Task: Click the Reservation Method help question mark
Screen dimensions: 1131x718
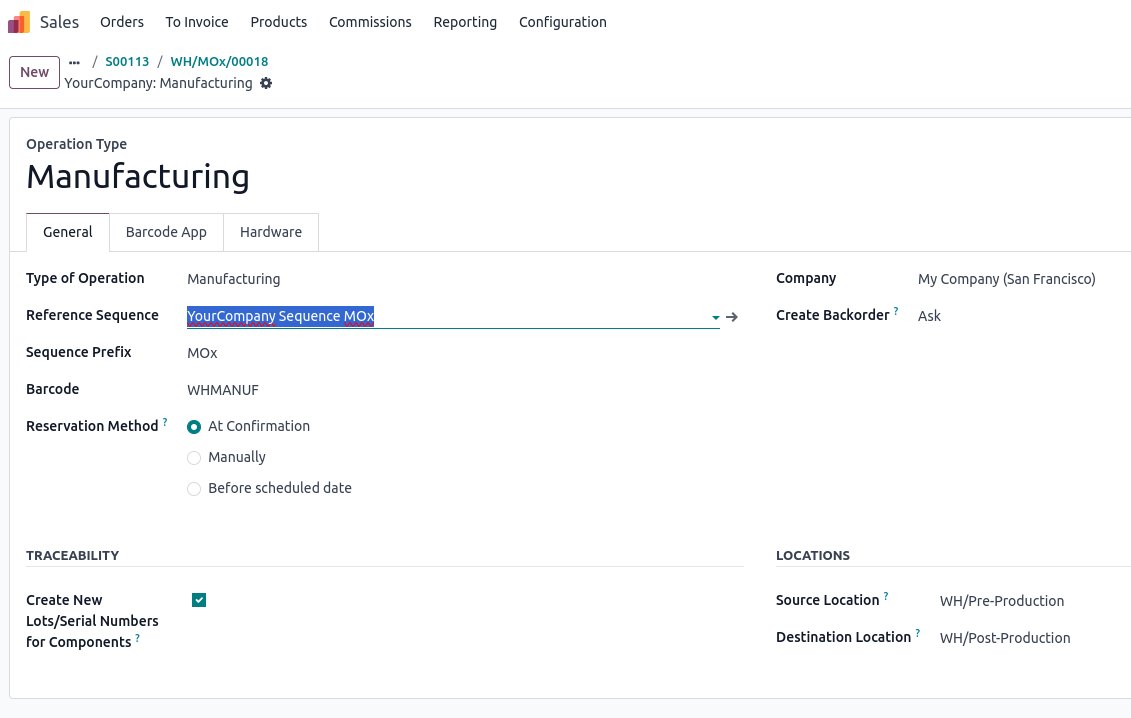Action: pos(165,423)
